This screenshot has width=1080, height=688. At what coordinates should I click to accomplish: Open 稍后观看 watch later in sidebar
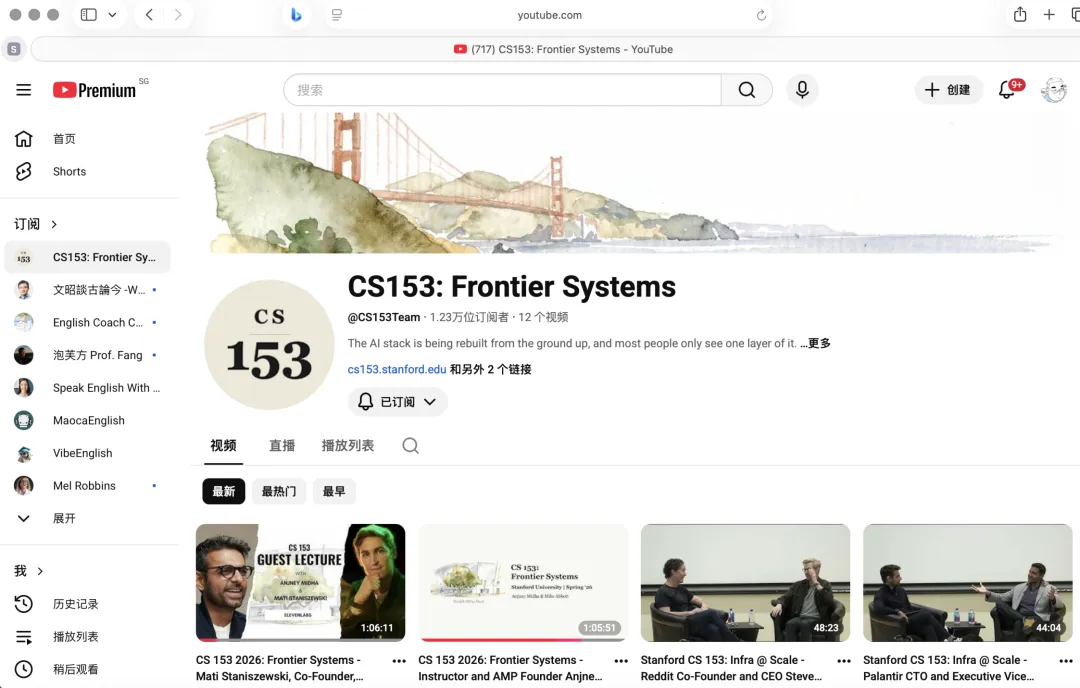pyautogui.click(x=76, y=669)
